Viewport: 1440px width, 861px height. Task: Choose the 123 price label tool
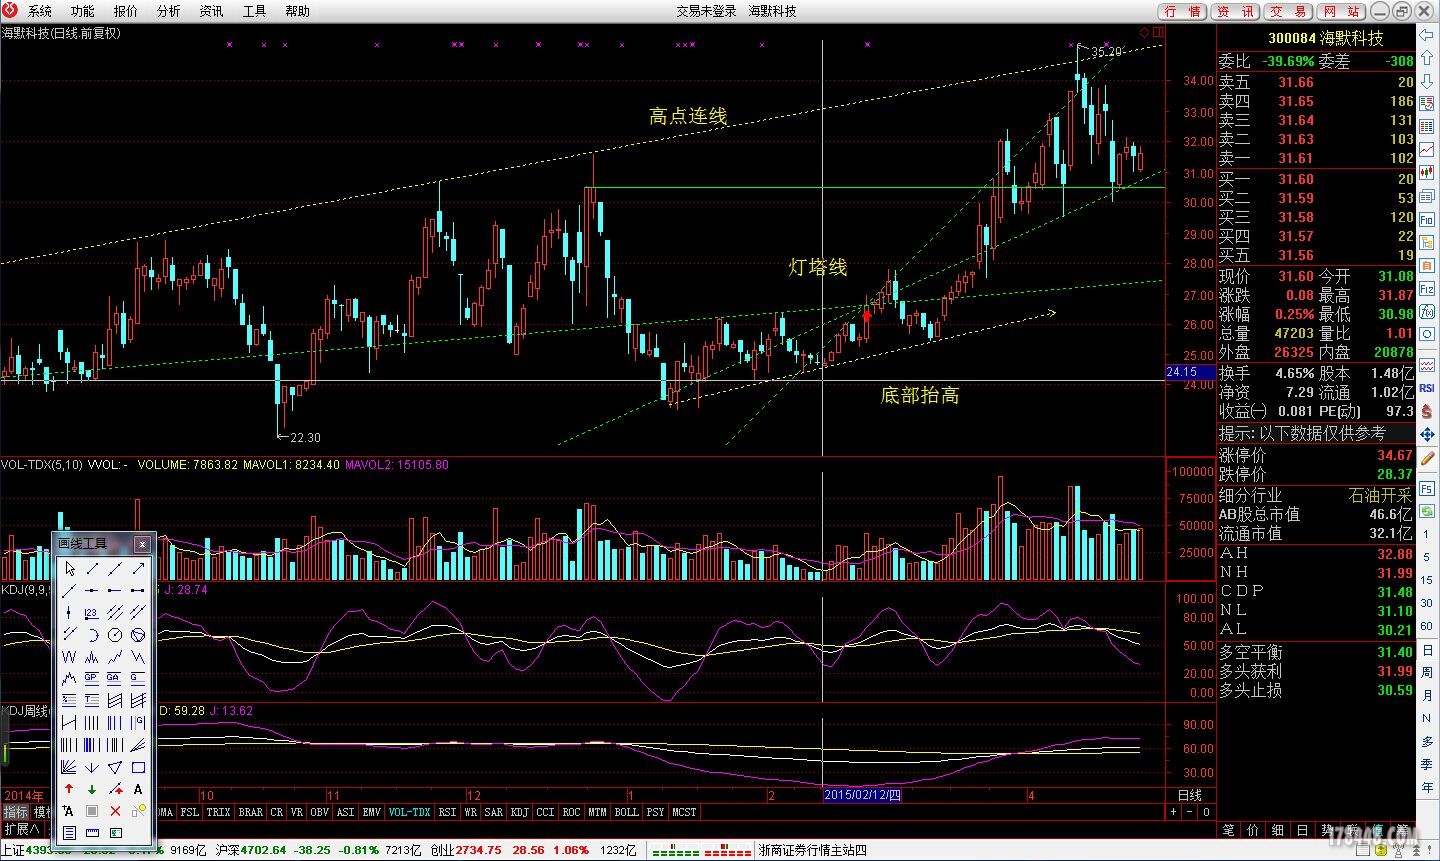point(92,613)
